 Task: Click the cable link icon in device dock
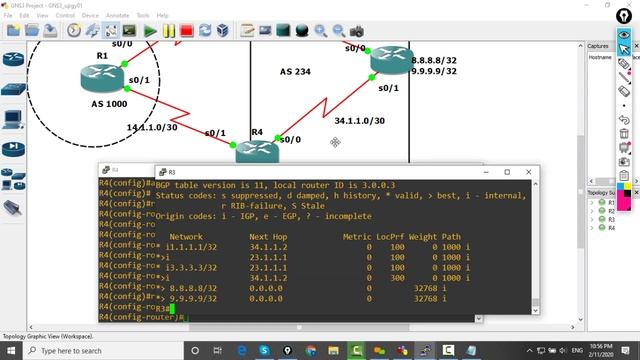click(x=12, y=208)
